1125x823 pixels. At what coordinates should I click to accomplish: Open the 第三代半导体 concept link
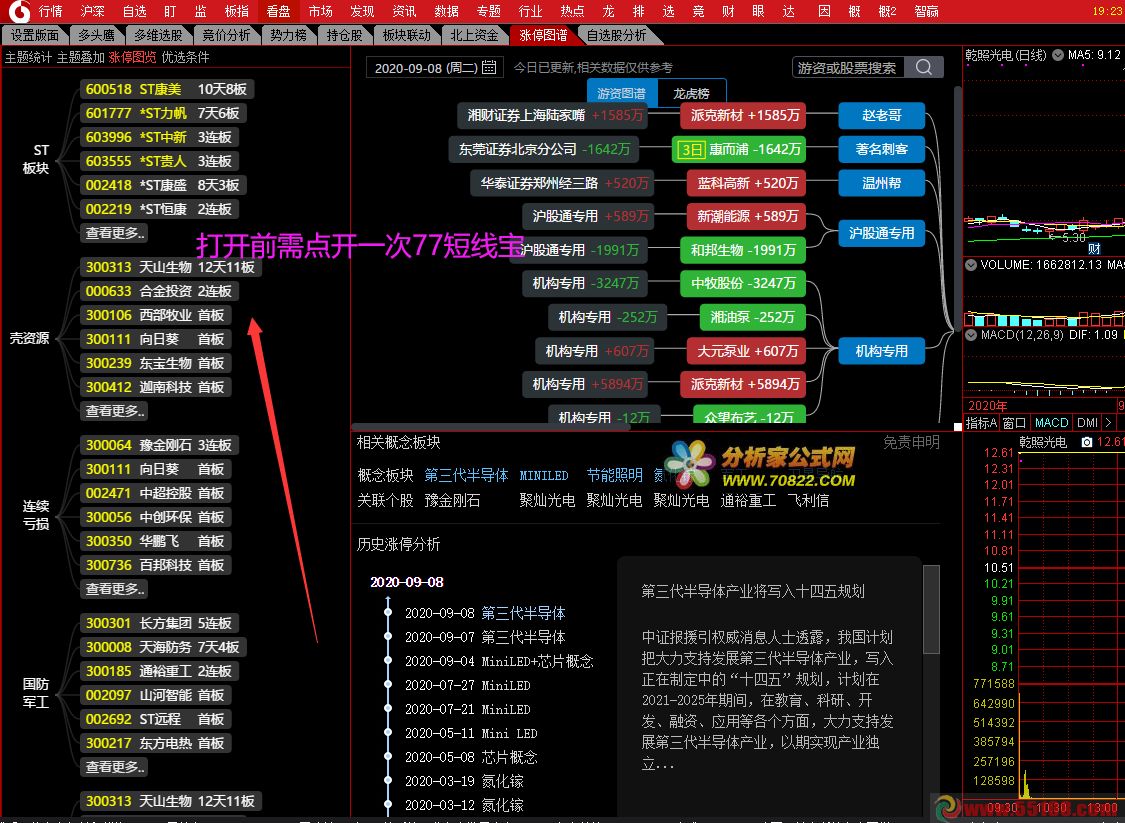(466, 475)
